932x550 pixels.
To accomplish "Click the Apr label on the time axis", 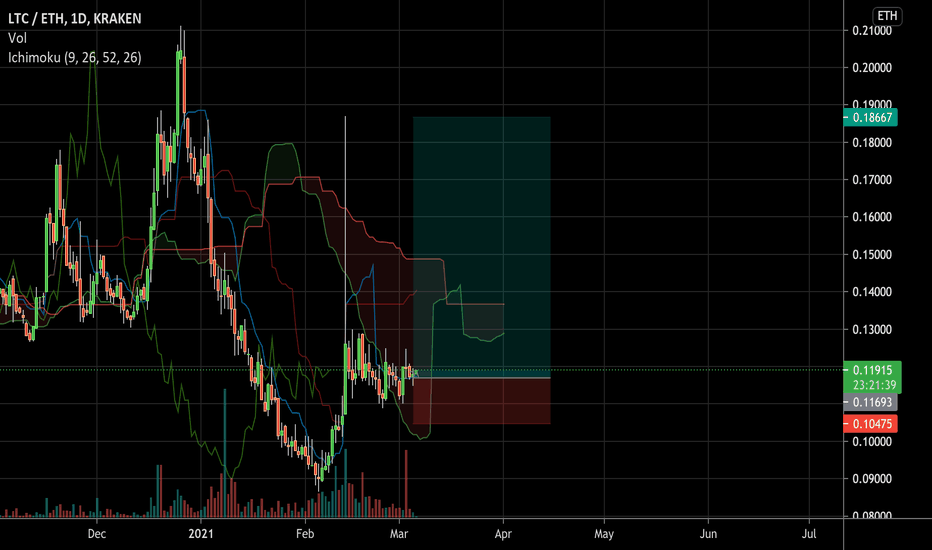I will pos(503,534).
